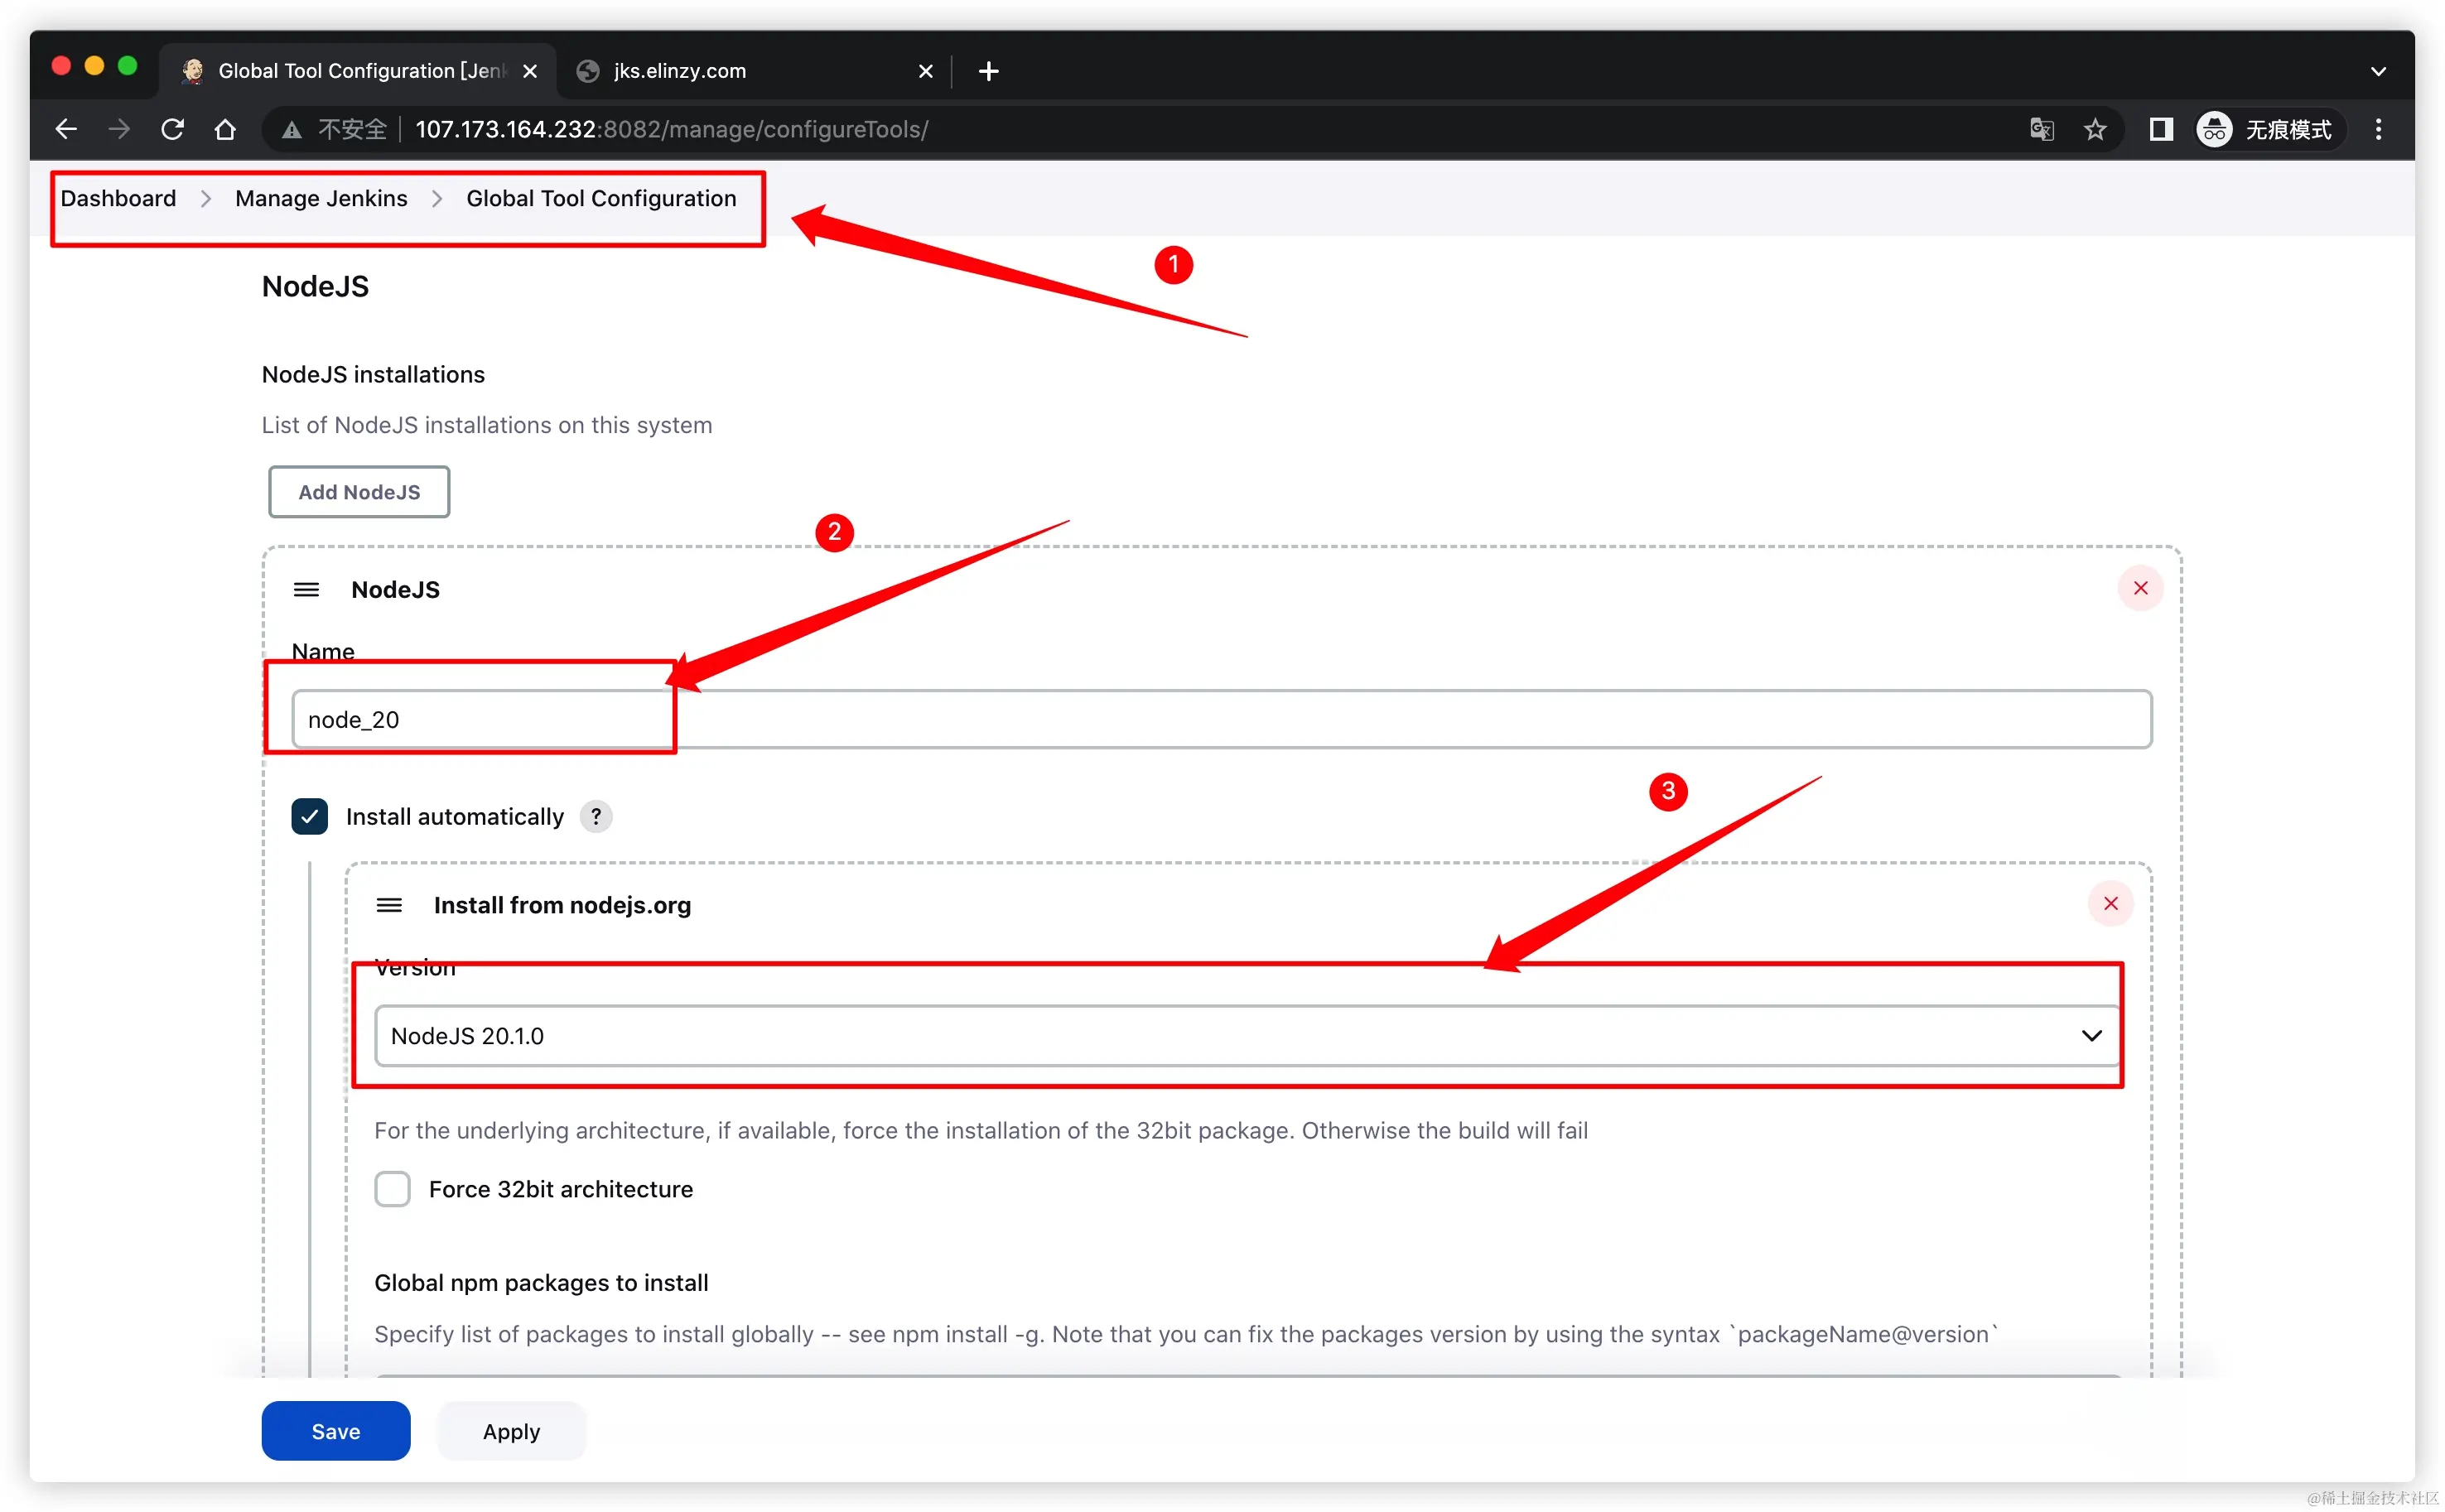Open Manage Jenkins breadcrumb

pos(321,198)
